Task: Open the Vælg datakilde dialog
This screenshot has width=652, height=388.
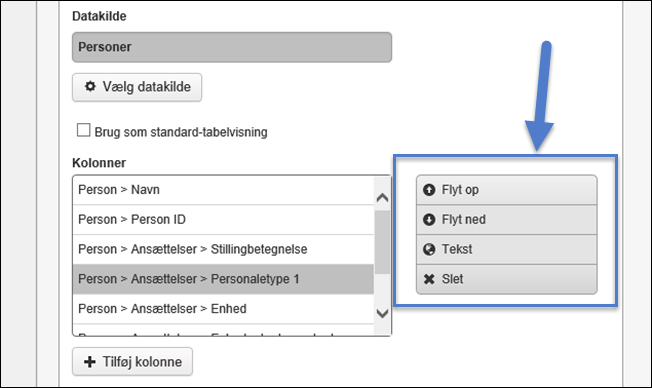Action: [x=137, y=87]
